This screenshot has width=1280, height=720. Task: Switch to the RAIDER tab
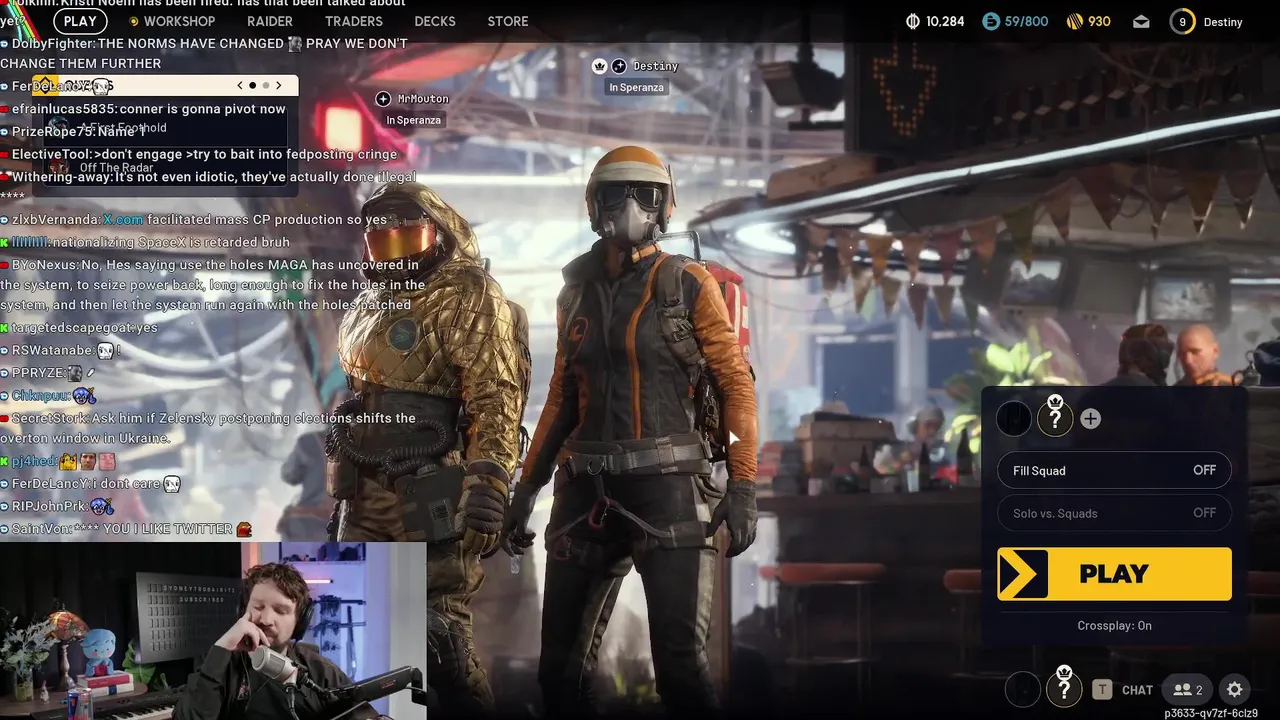(270, 21)
